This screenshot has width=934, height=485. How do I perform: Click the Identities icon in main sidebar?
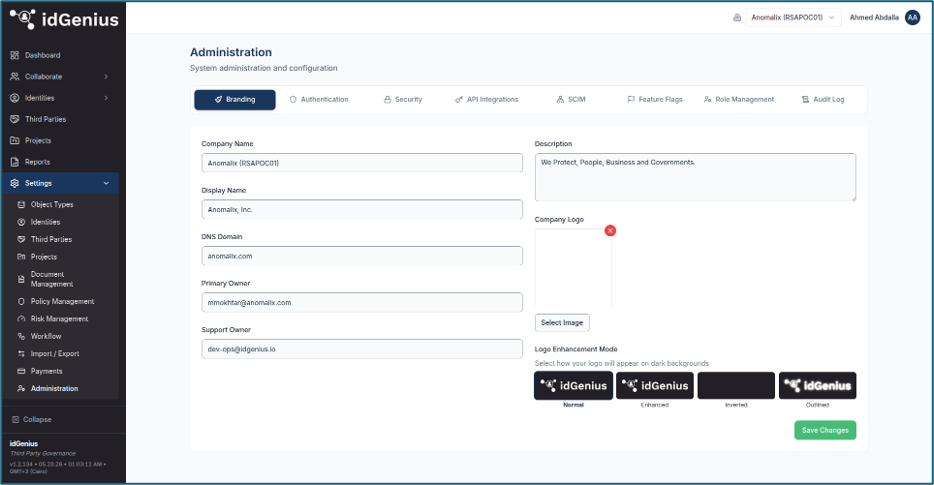coord(15,98)
